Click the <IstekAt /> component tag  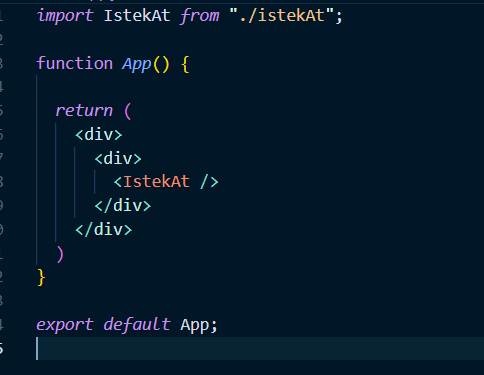click(x=166, y=182)
